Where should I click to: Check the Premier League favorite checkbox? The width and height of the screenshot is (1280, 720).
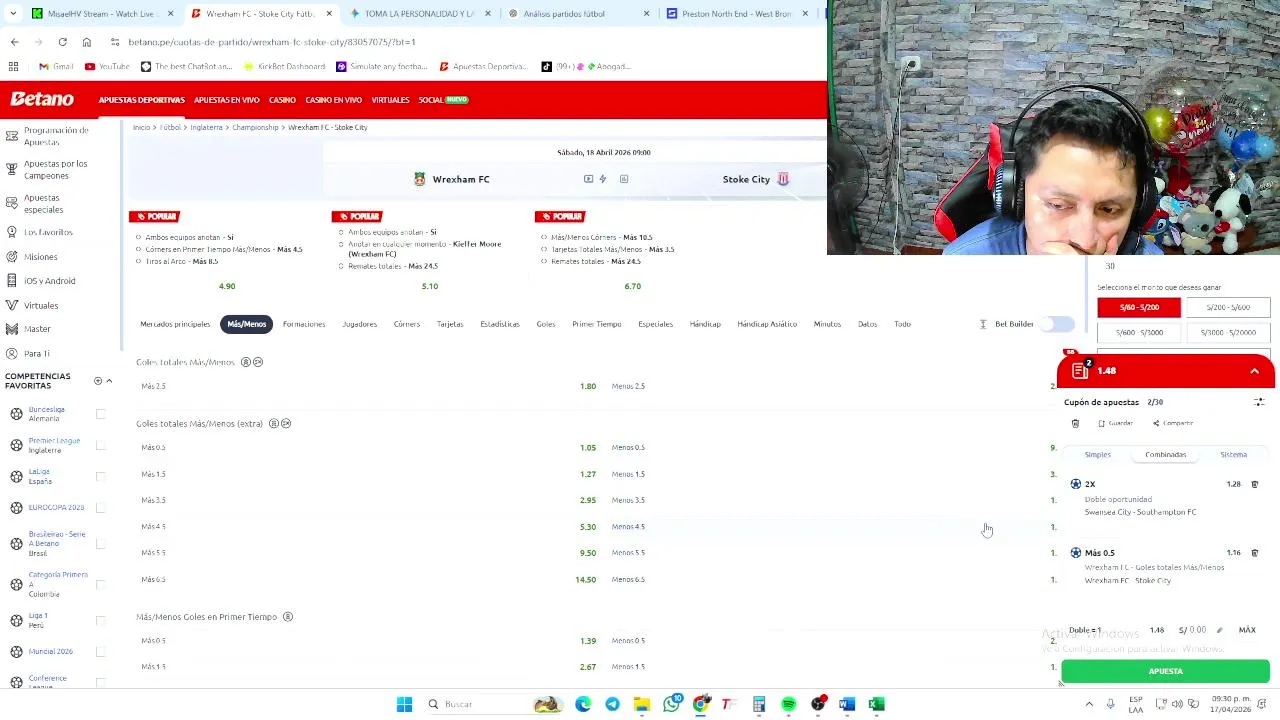[x=100, y=445]
